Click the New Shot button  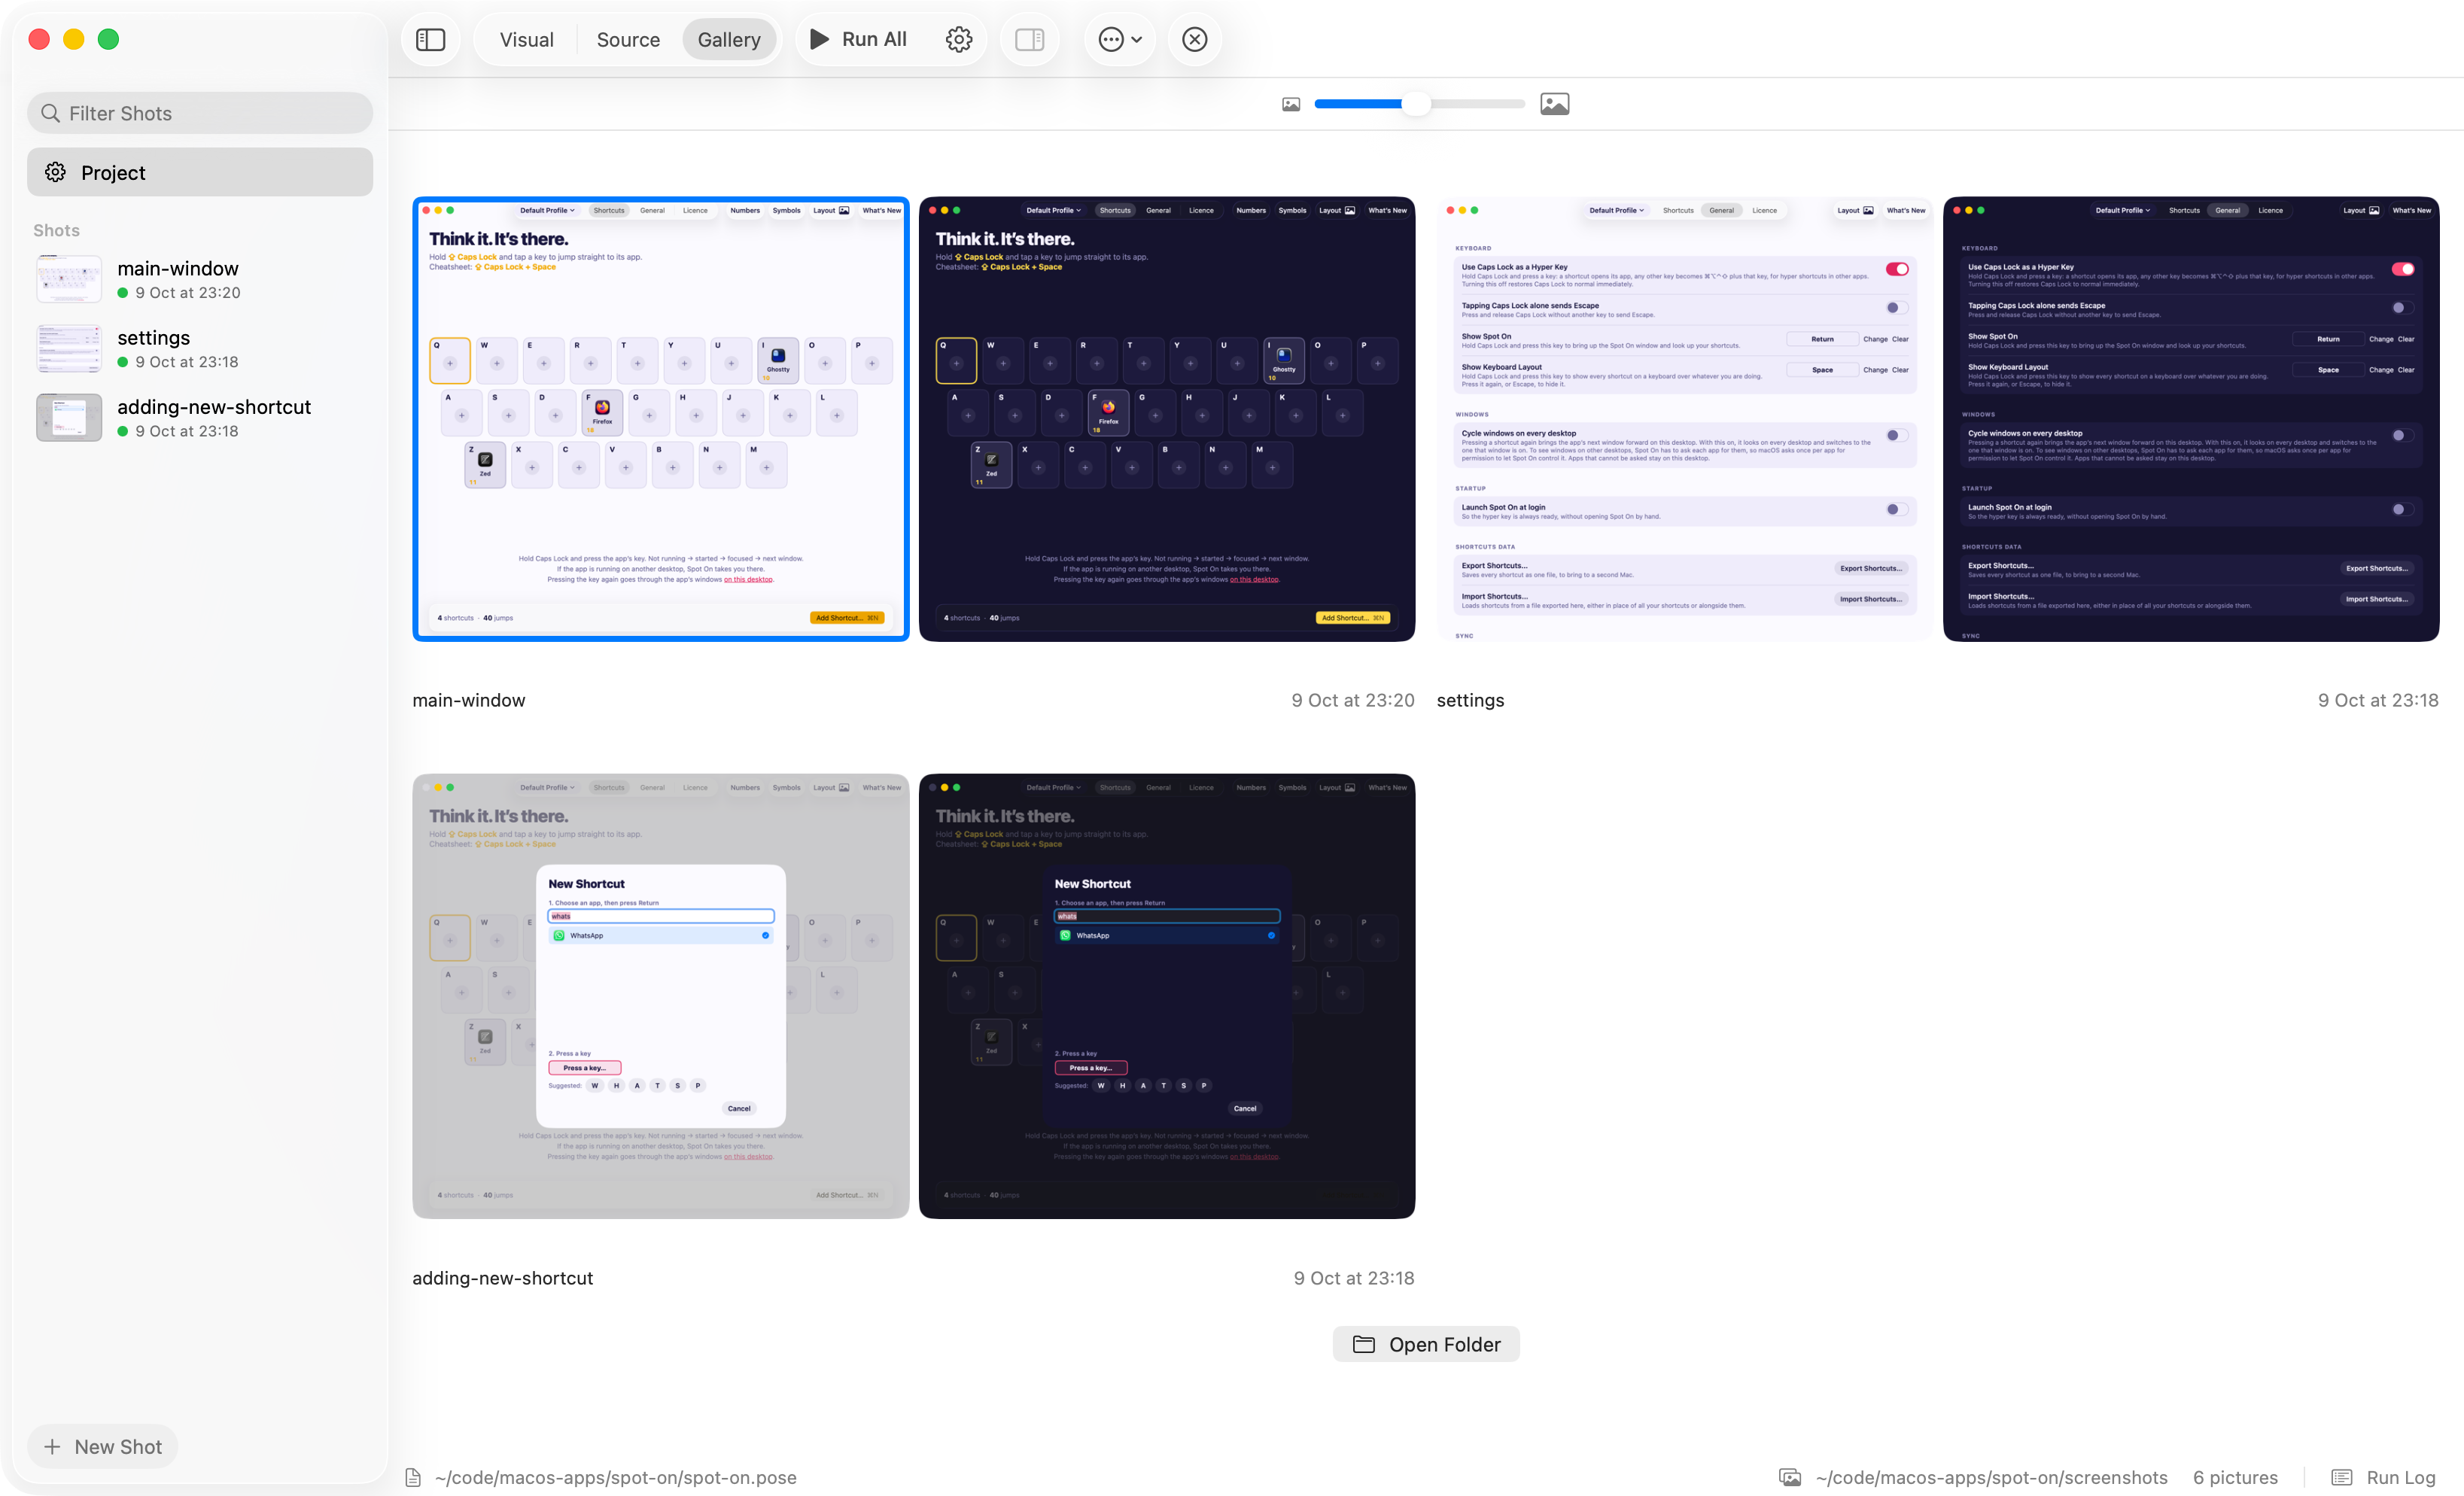(x=103, y=1446)
